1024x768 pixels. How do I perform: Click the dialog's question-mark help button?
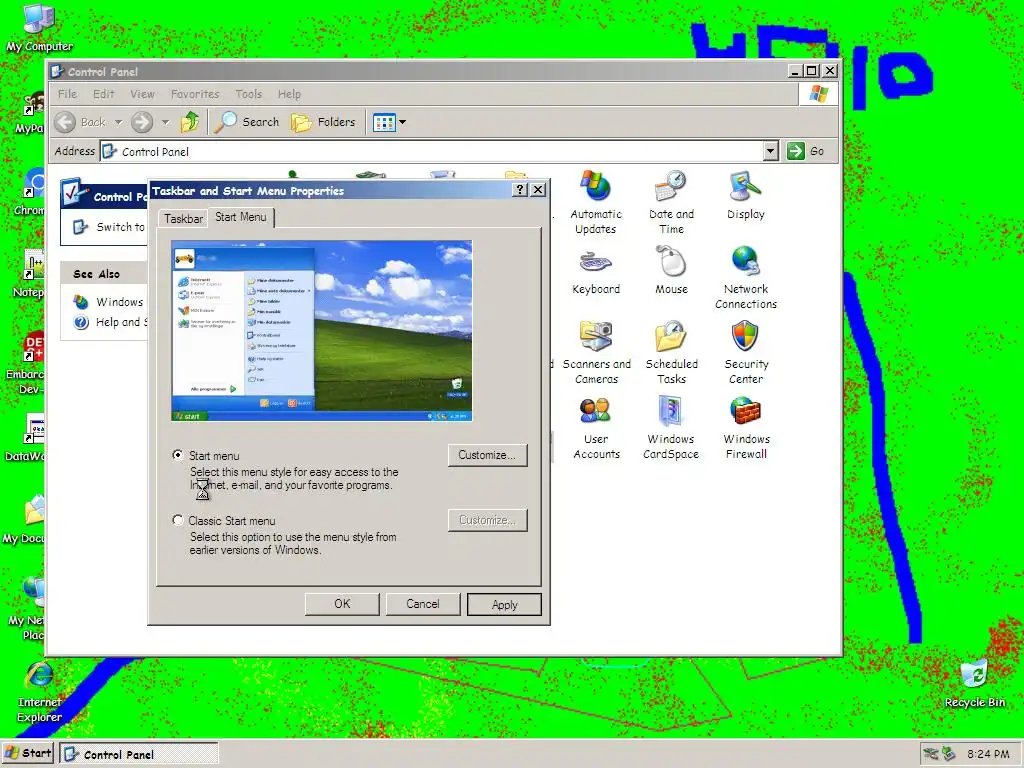[x=520, y=189]
